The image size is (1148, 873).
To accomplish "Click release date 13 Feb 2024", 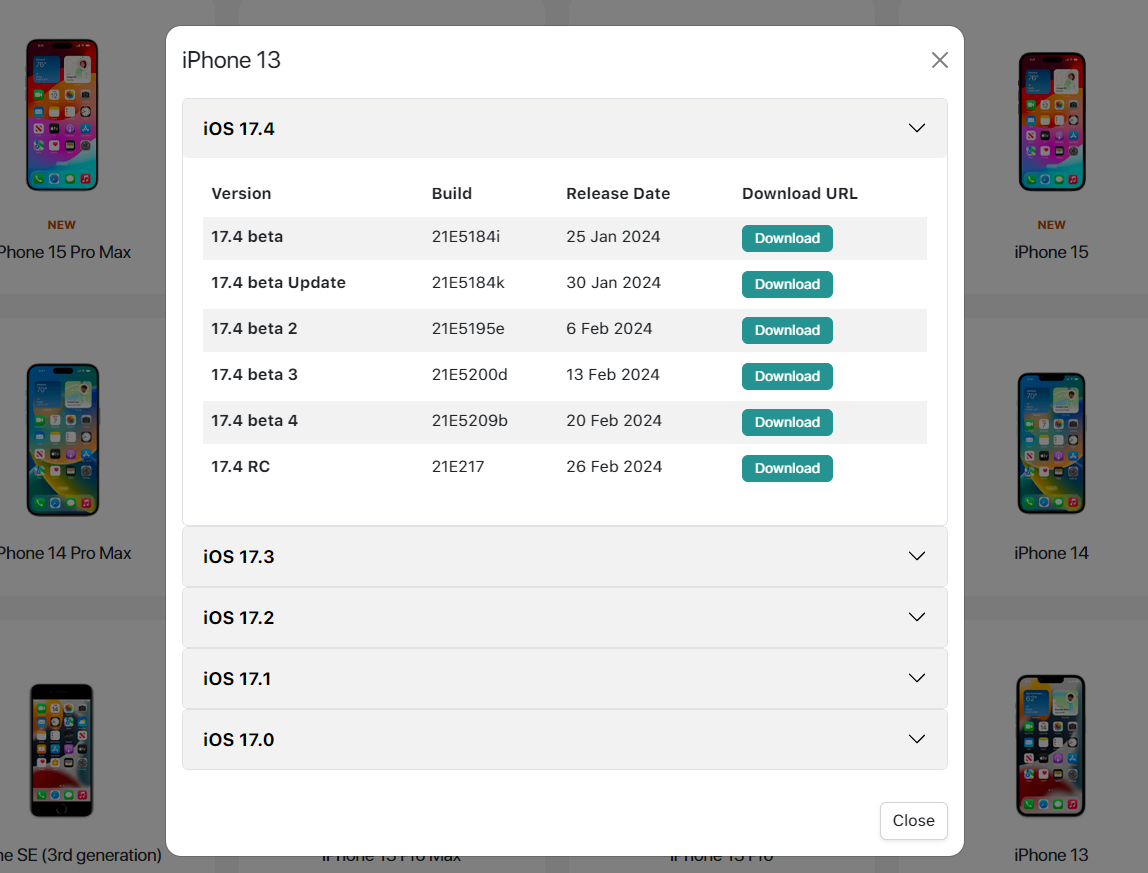I will point(613,375).
